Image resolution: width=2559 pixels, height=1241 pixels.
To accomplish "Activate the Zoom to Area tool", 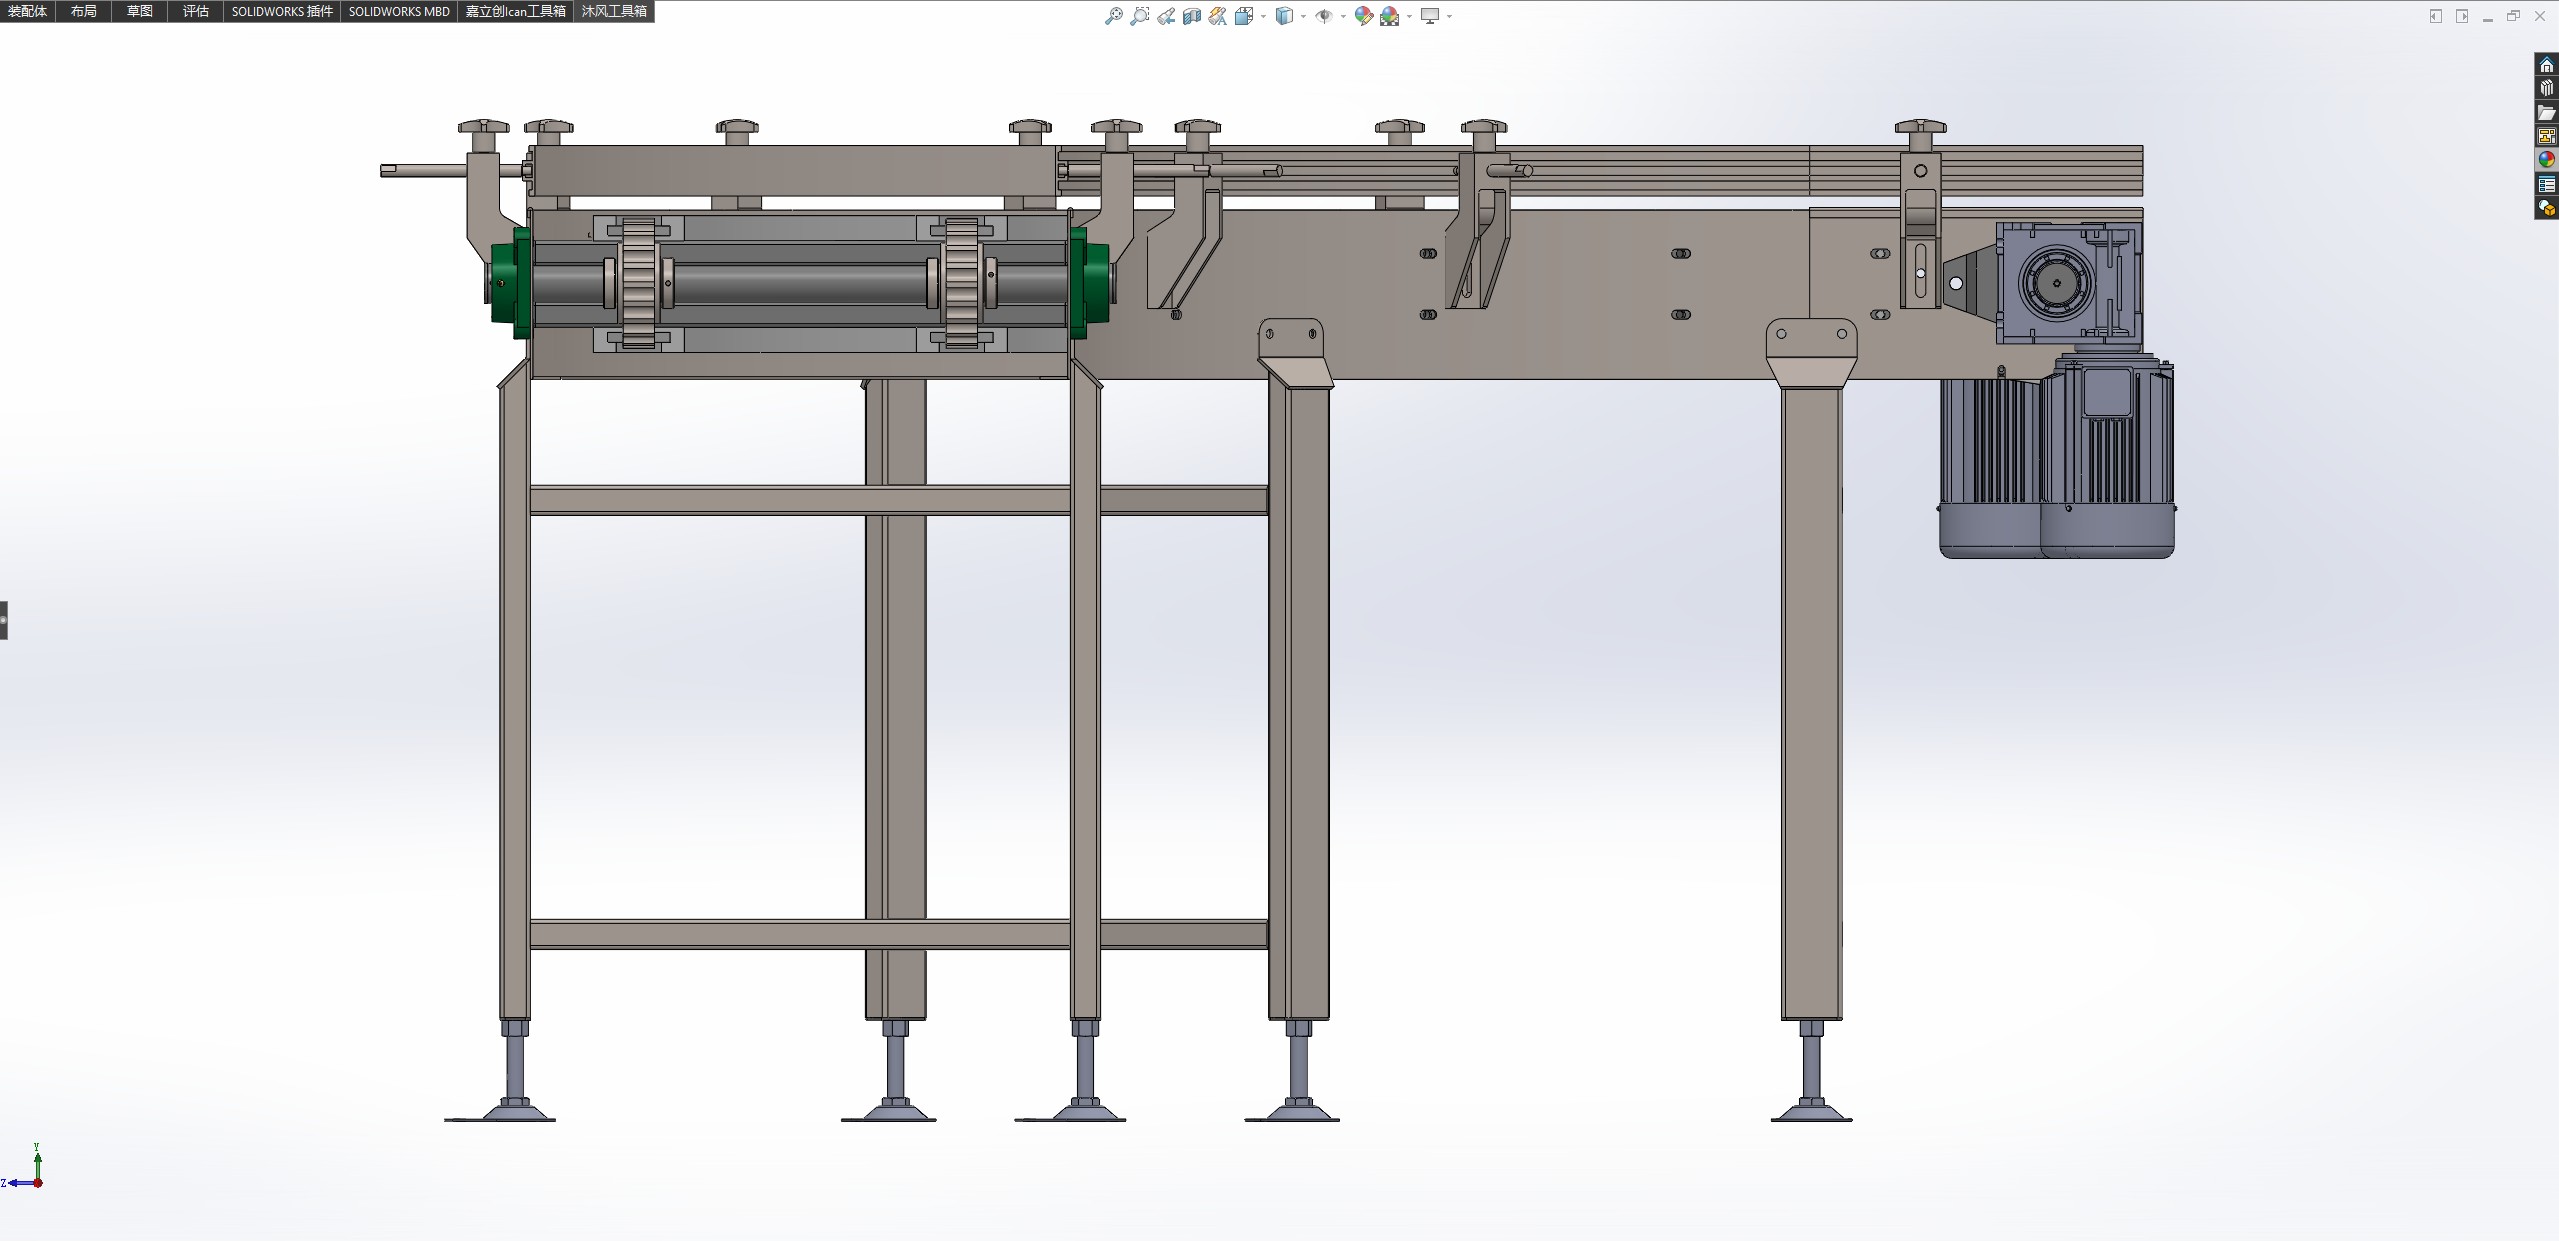I will pos(1139,16).
